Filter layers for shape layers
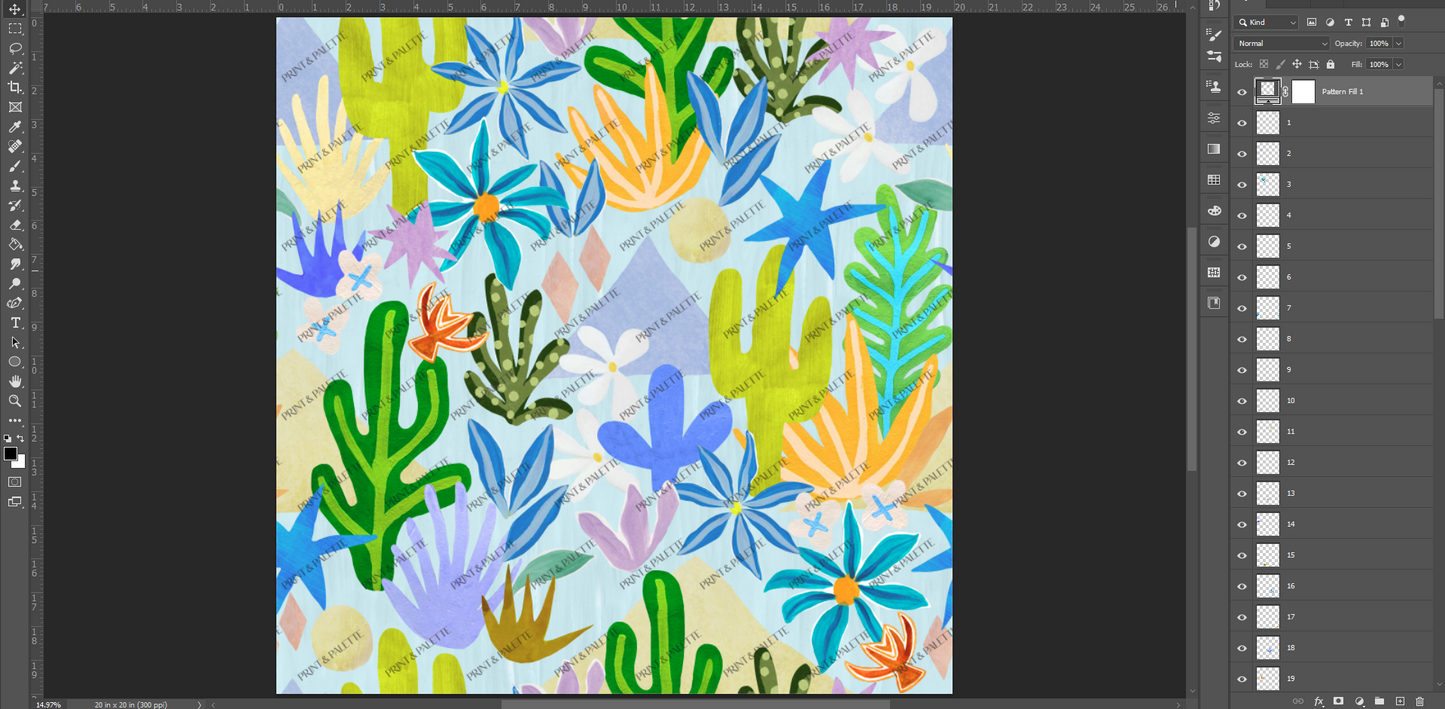The image size is (1445, 709). pyautogui.click(x=1366, y=22)
